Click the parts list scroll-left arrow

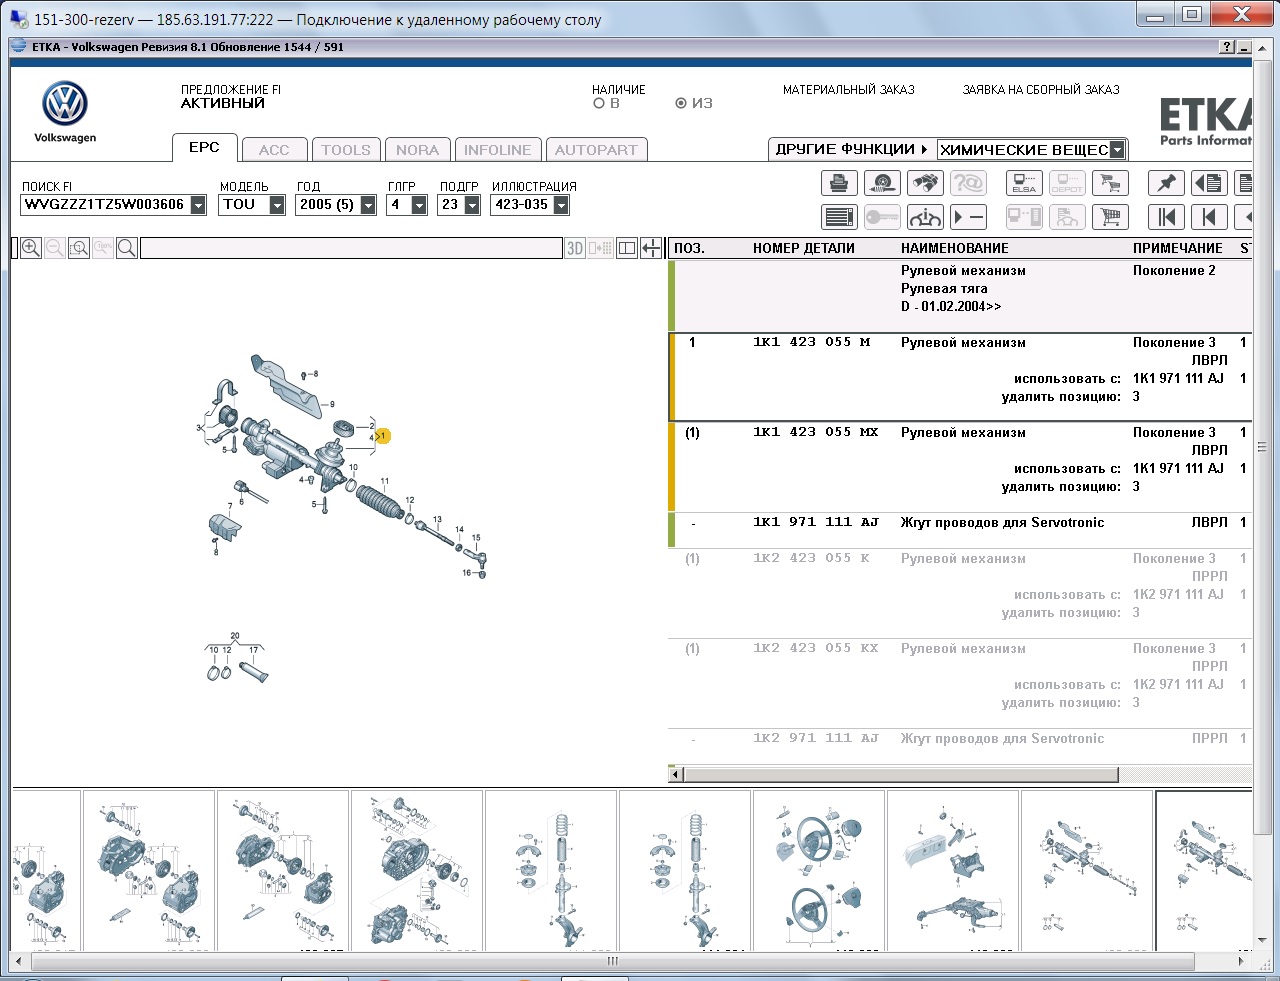[x=675, y=775]
